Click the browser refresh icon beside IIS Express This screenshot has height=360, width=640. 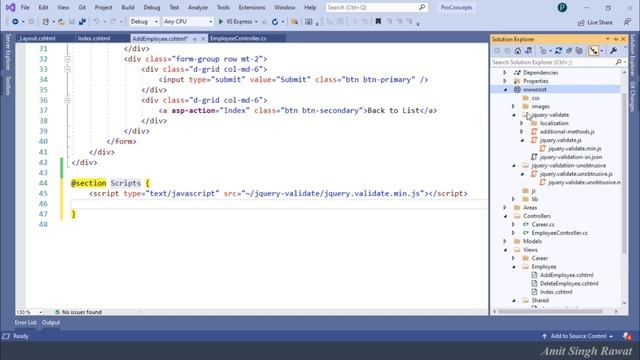(275, 22)
